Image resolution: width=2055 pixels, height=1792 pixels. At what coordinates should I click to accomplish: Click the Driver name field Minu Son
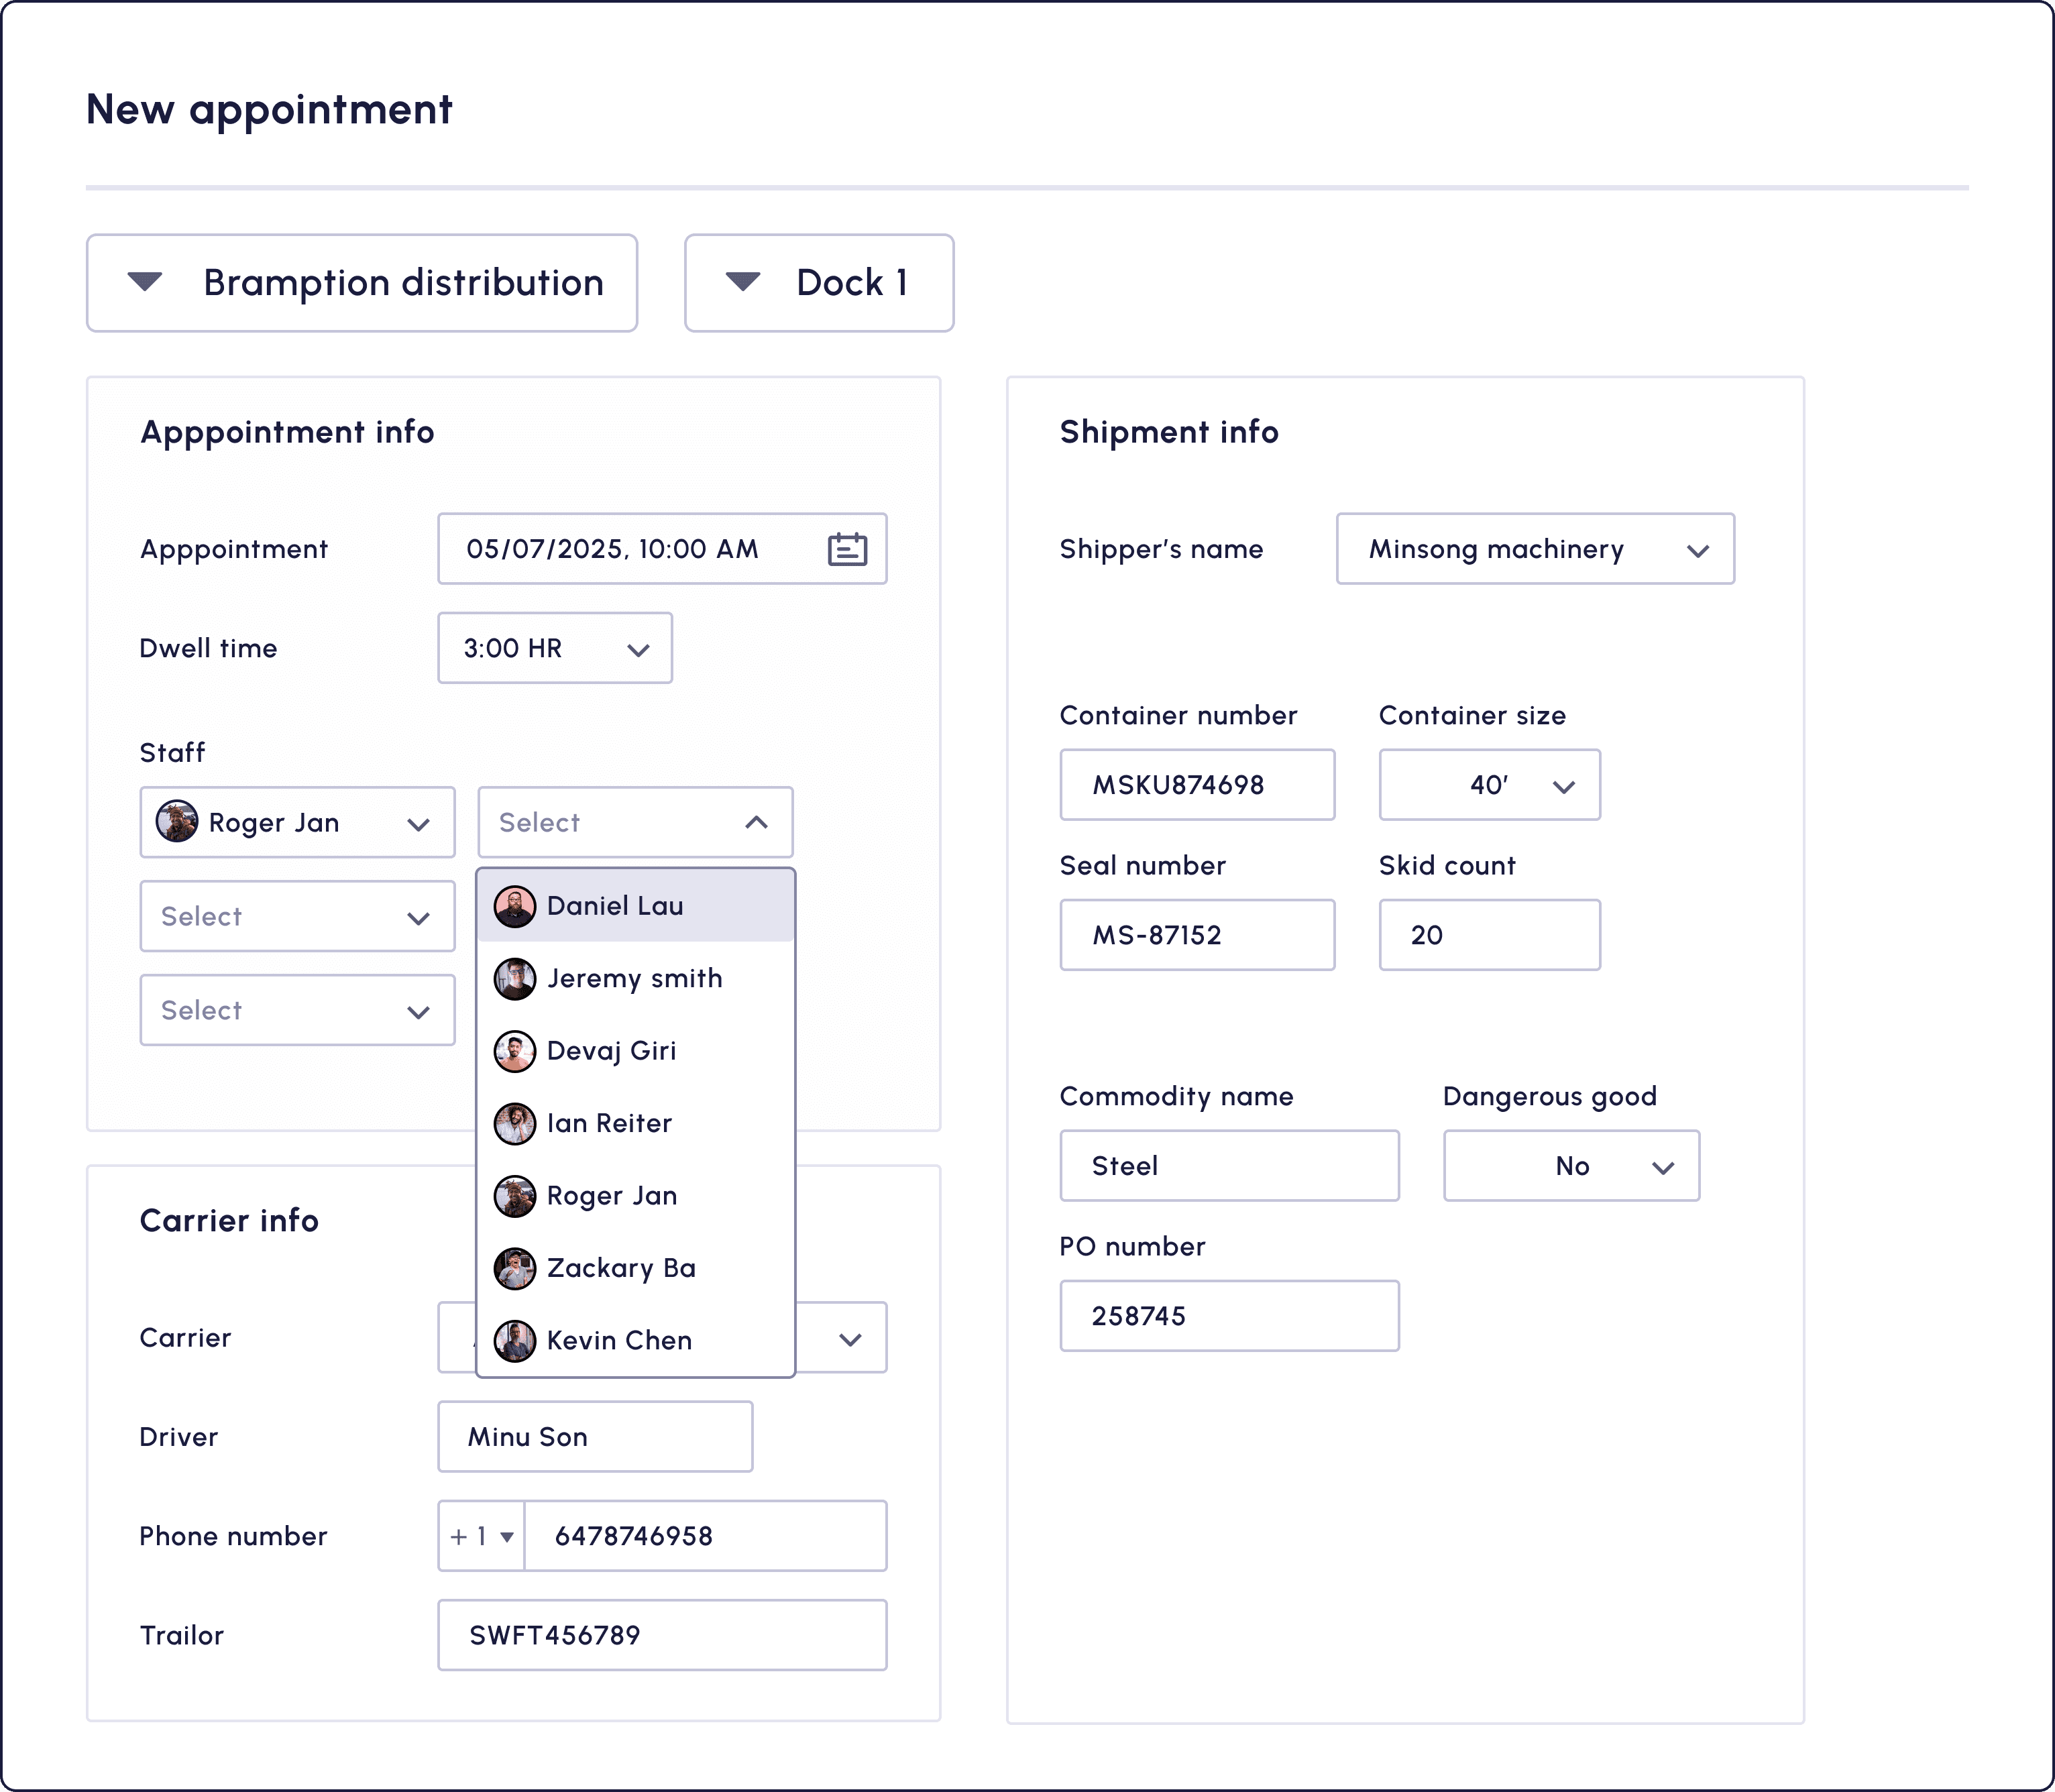(x=595, y=1437)
